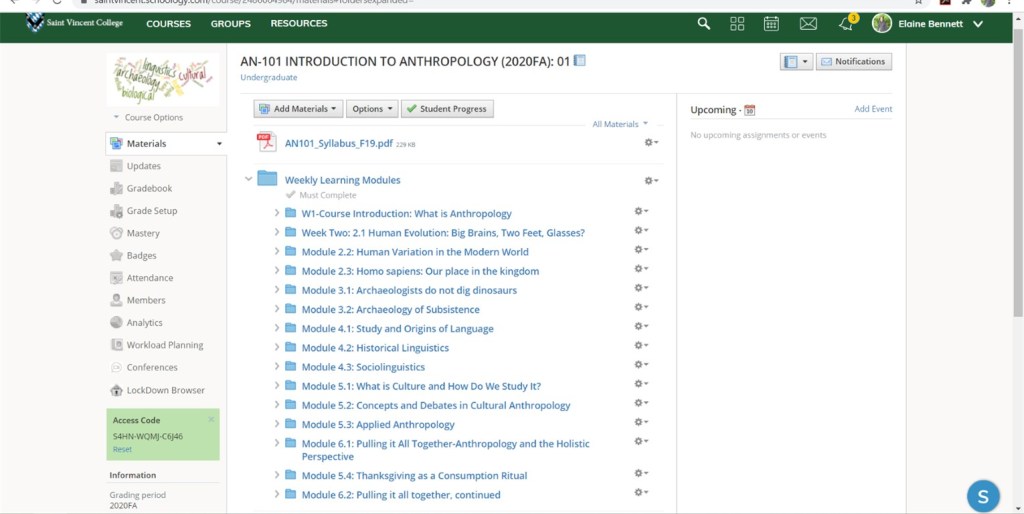The image size is (1024, 514).
Task: Open the Add Materials dropdown
Action: [x=298, y=109]
